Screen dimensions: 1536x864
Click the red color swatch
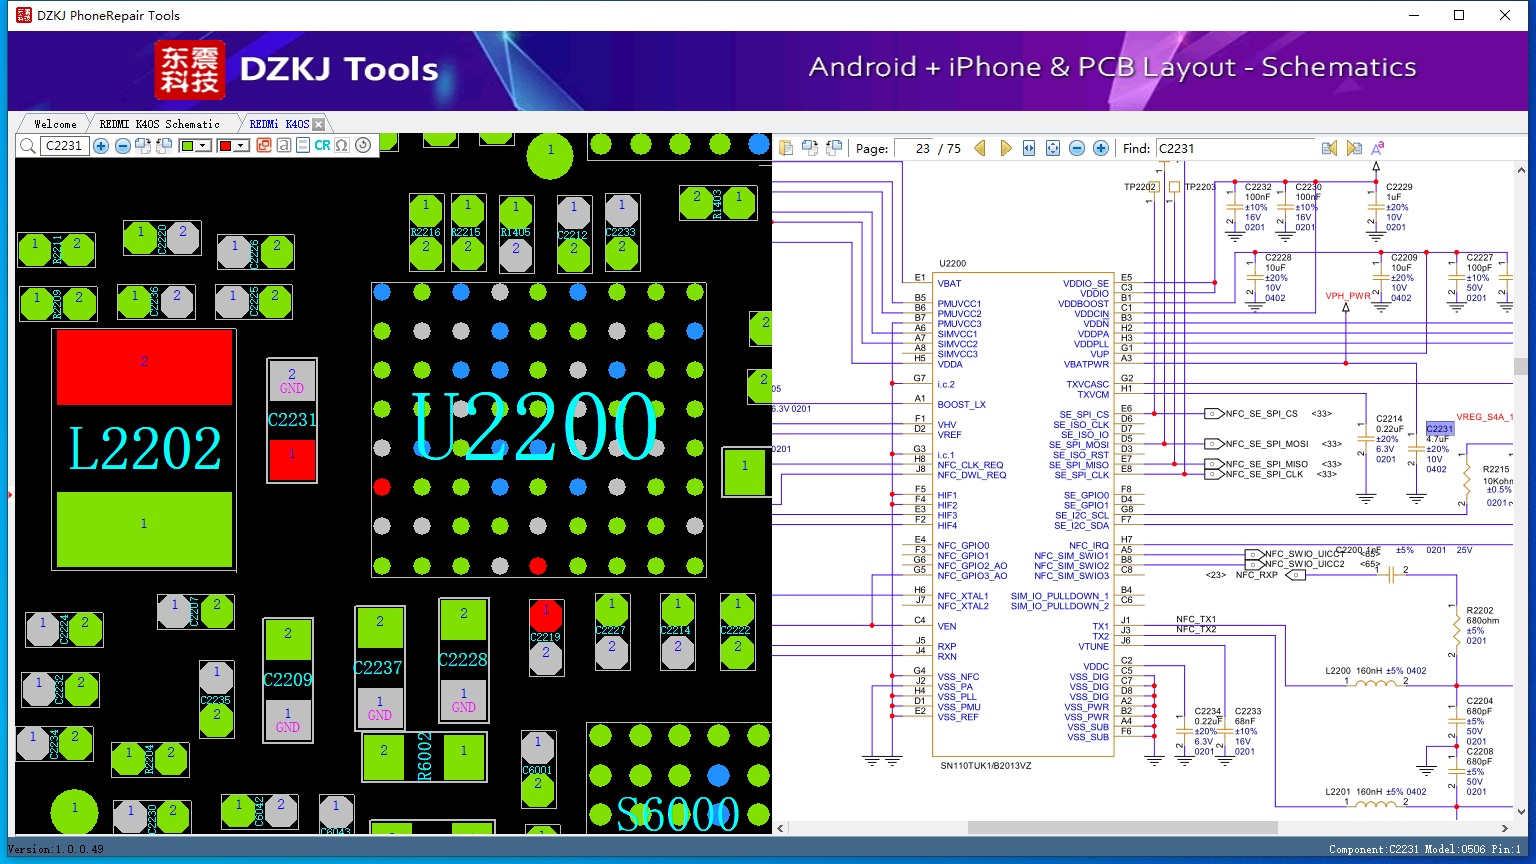tap(225, 146)
